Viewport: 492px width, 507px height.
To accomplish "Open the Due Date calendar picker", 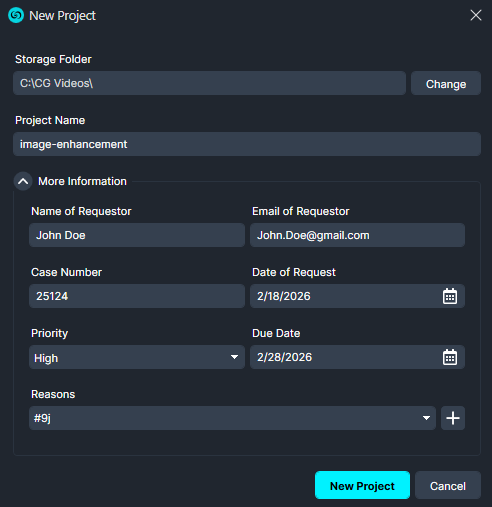I will [x=450, y=357].
